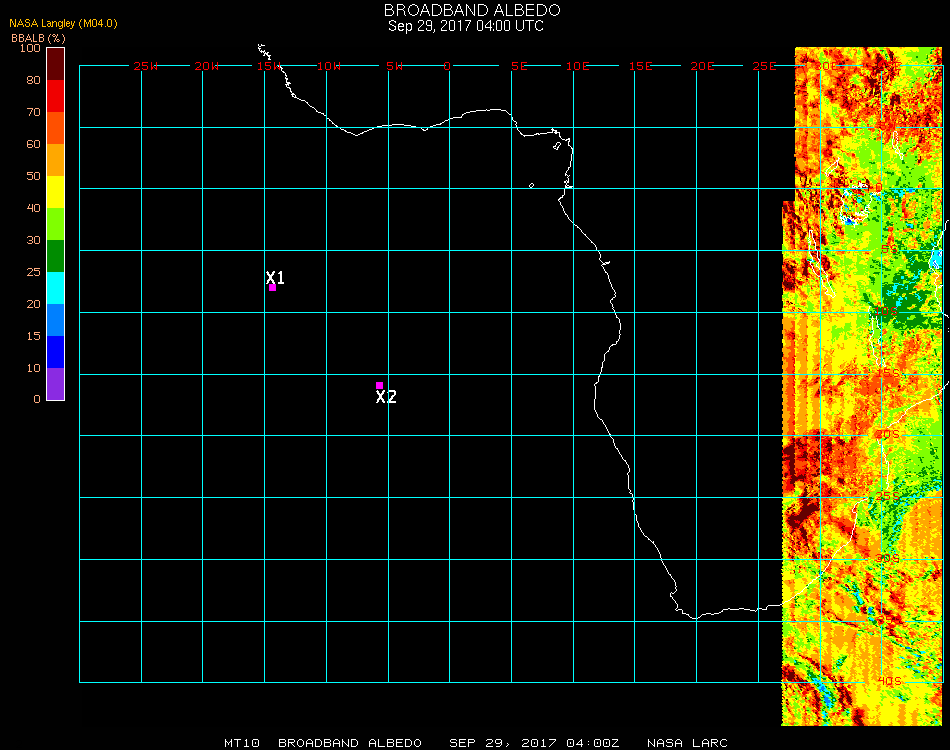Click the 5W longitude label
Screen dimensions: 950x750
point(394,66)
